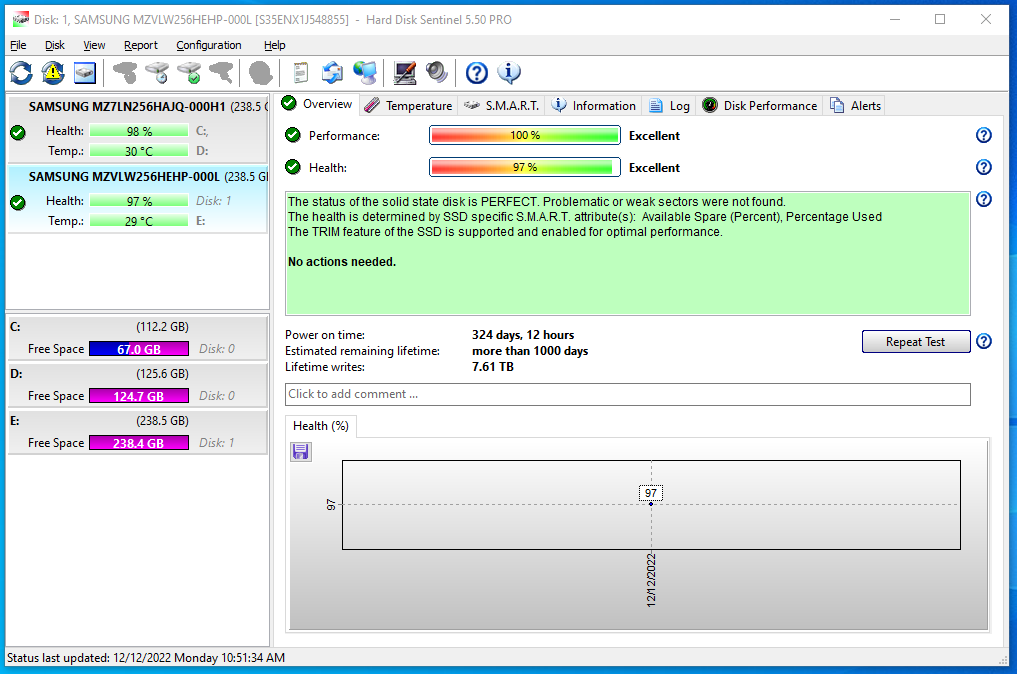Click the mail envelope with arrows toolbar icon
The image size is (1018, 675).
[332, 73]
